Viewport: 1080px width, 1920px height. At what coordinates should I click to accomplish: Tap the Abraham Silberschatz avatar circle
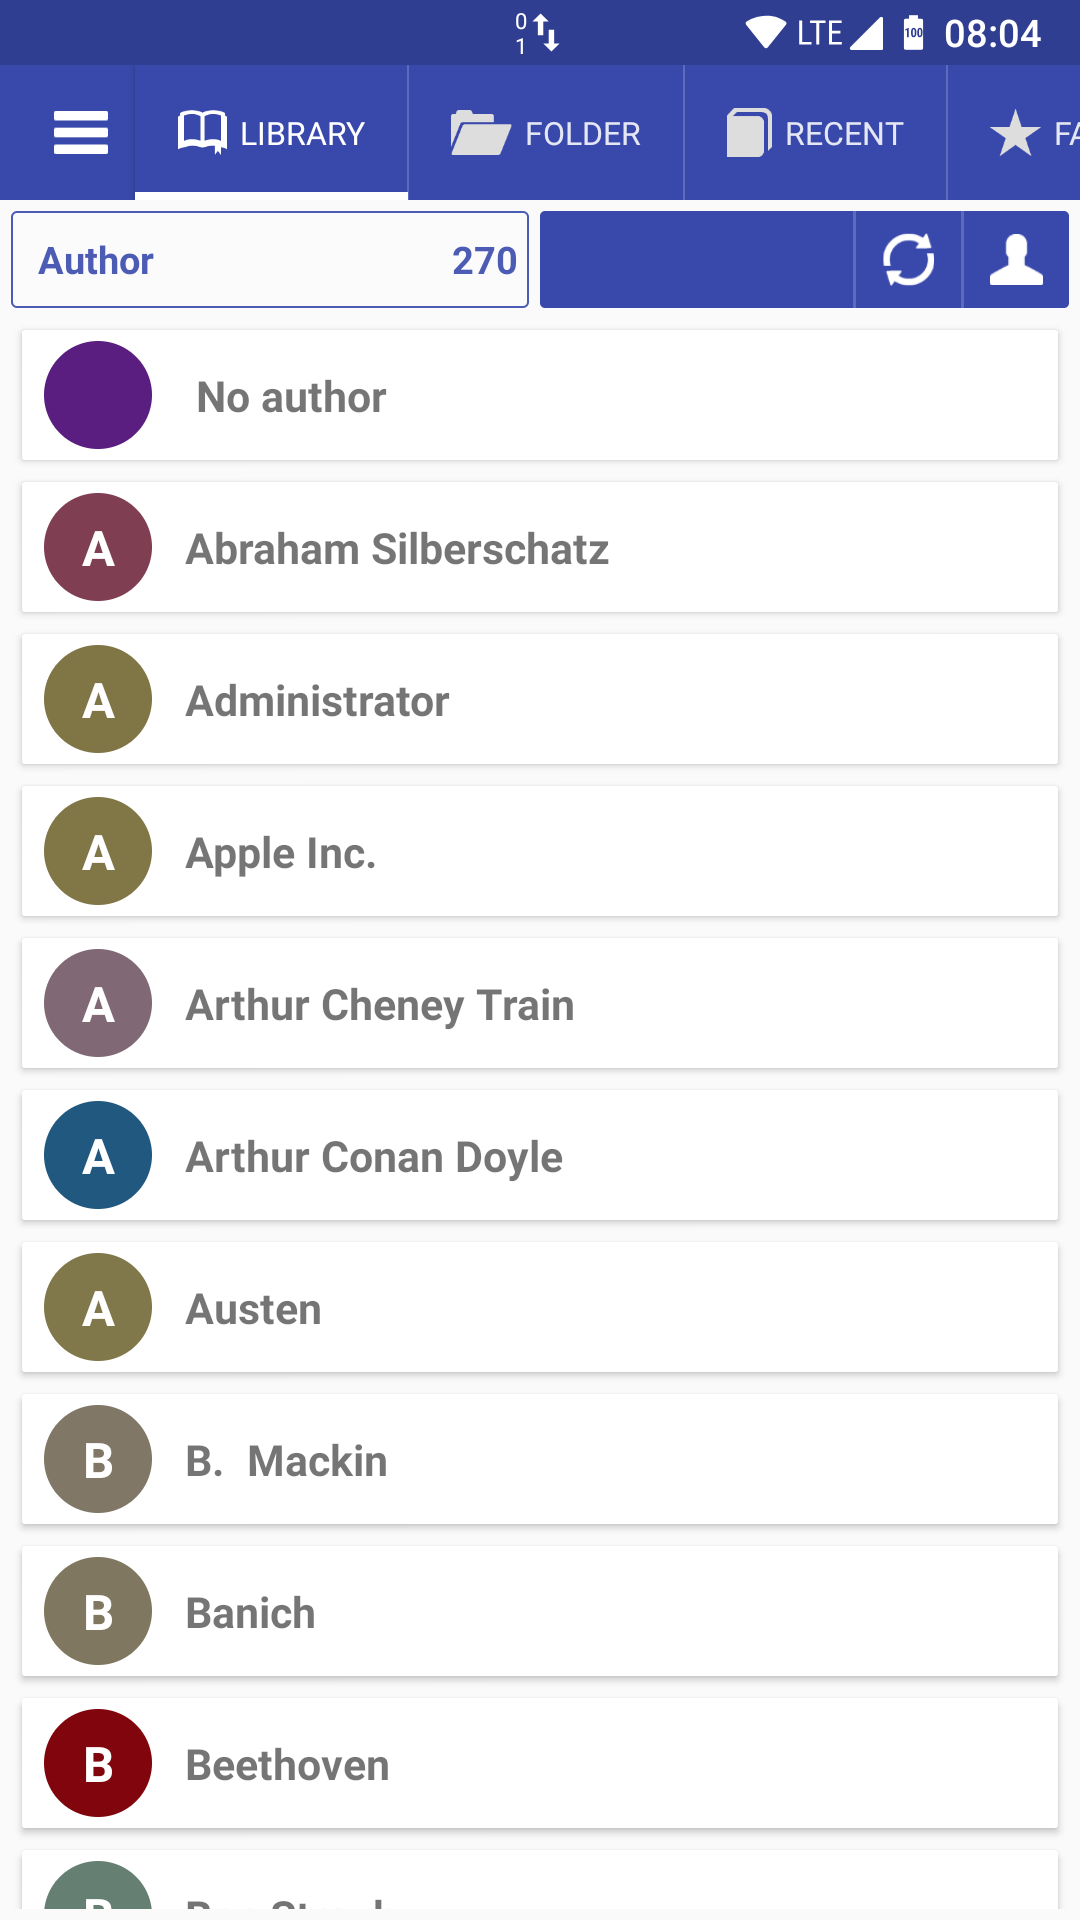coord(98,547)
